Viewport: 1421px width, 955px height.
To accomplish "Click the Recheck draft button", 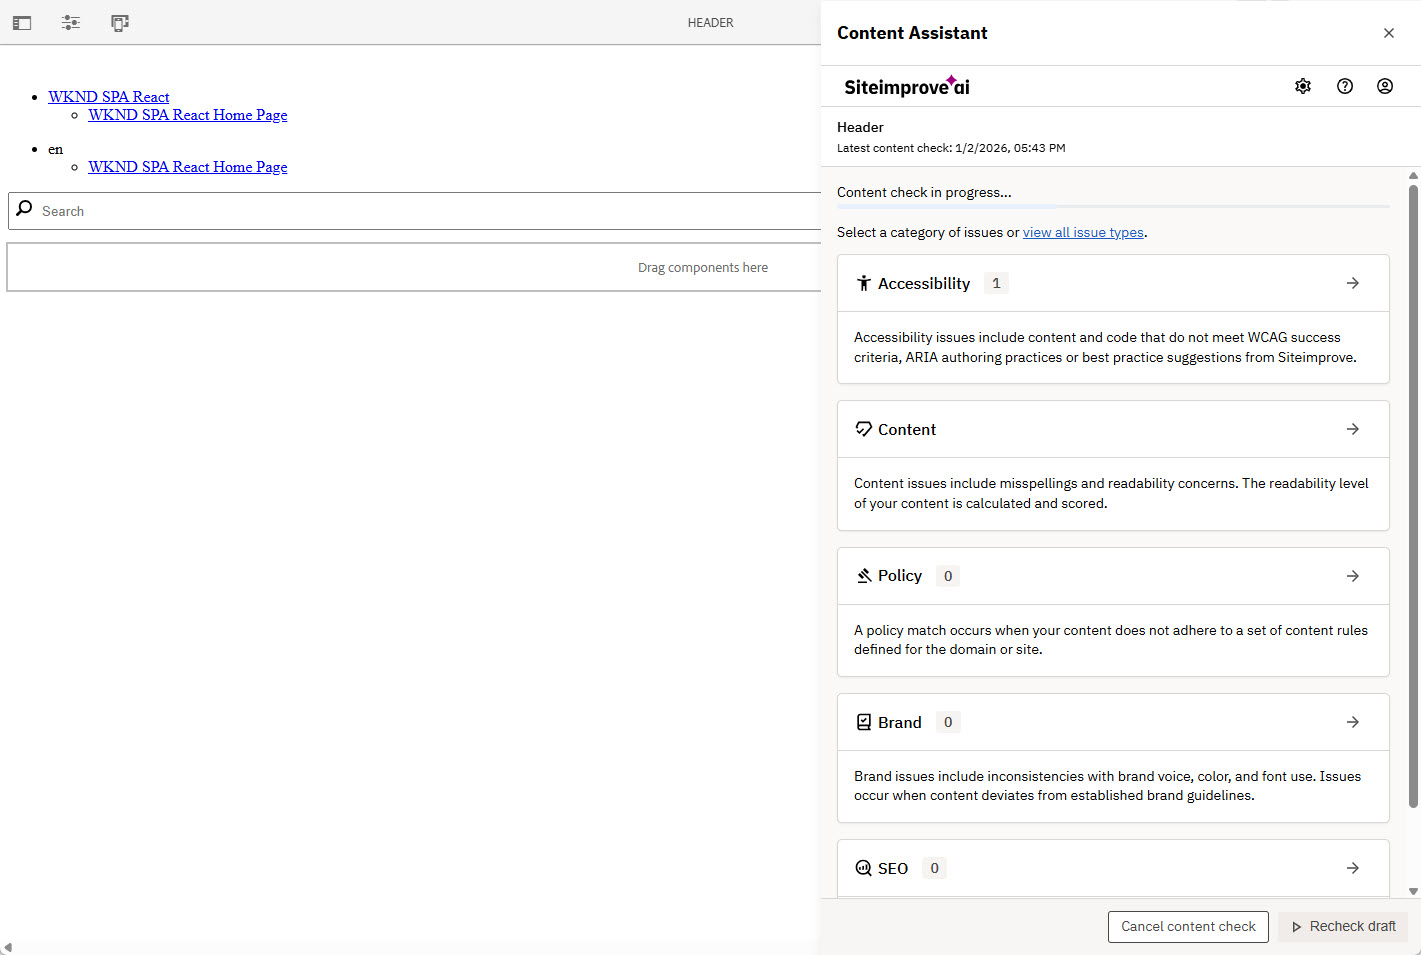I will [x=1343, y=927].
